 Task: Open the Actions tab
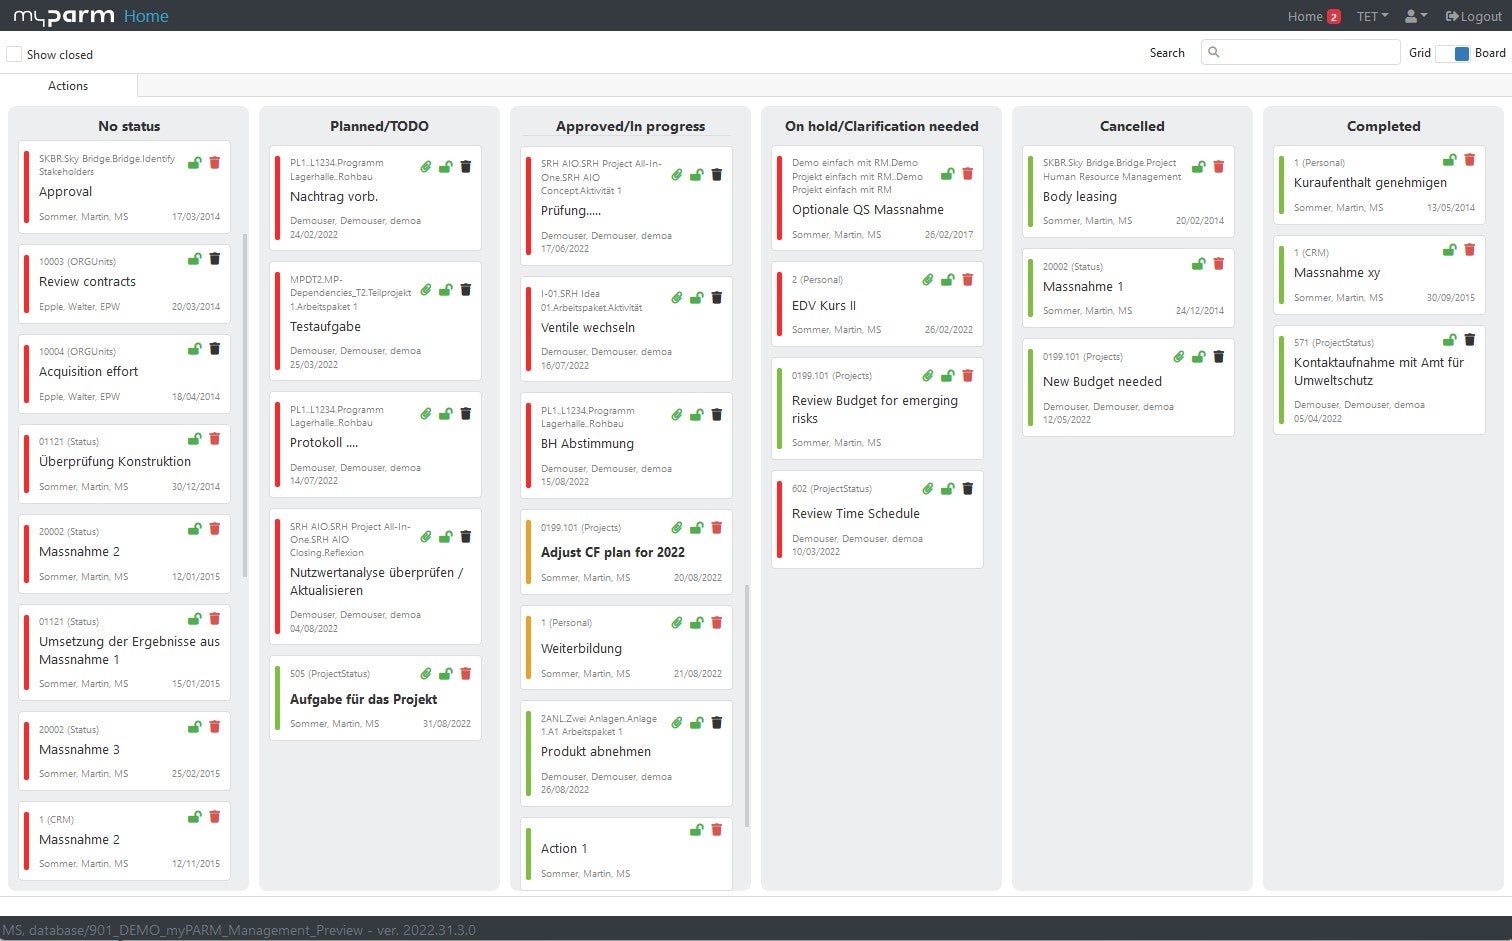coord(68,86)
